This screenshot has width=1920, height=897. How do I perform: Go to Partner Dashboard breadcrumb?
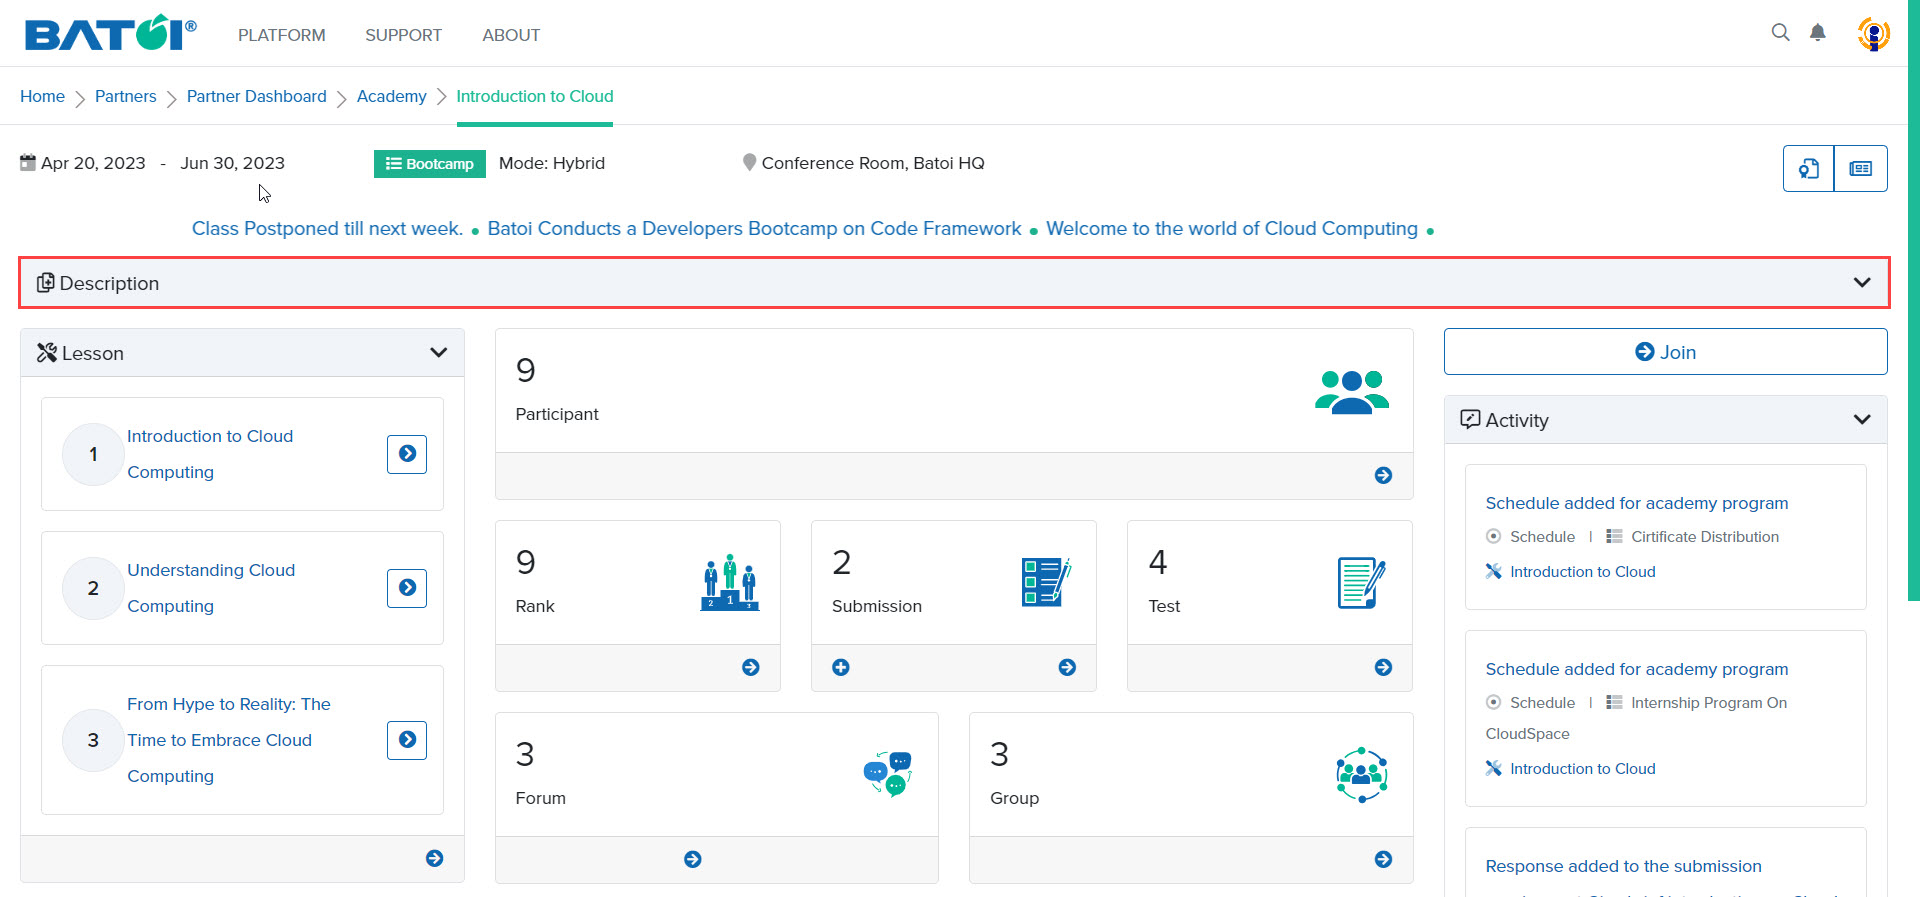(257, 96)
